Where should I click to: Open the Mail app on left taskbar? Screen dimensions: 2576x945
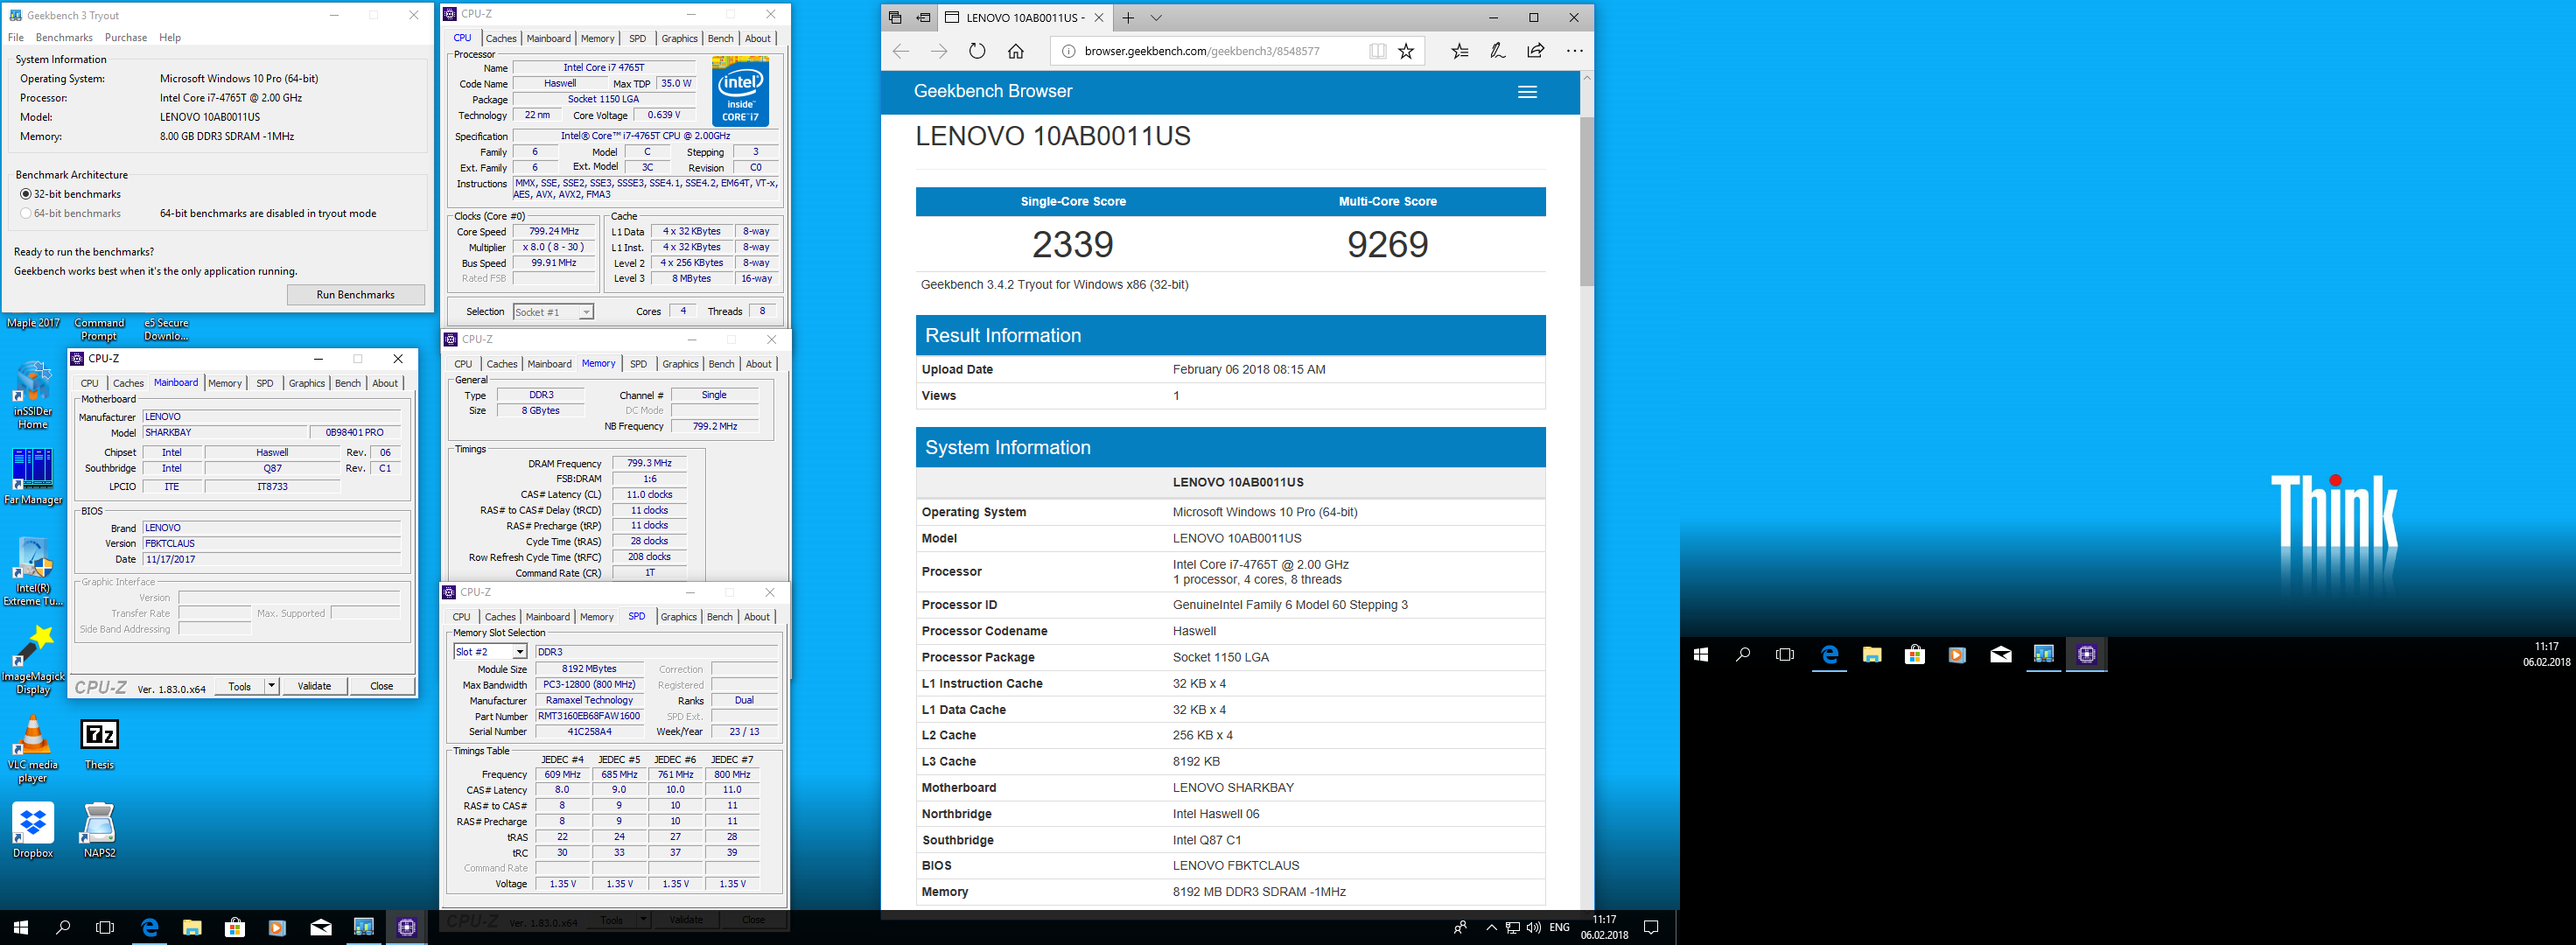pyautogui.click(x=320, y=927)
